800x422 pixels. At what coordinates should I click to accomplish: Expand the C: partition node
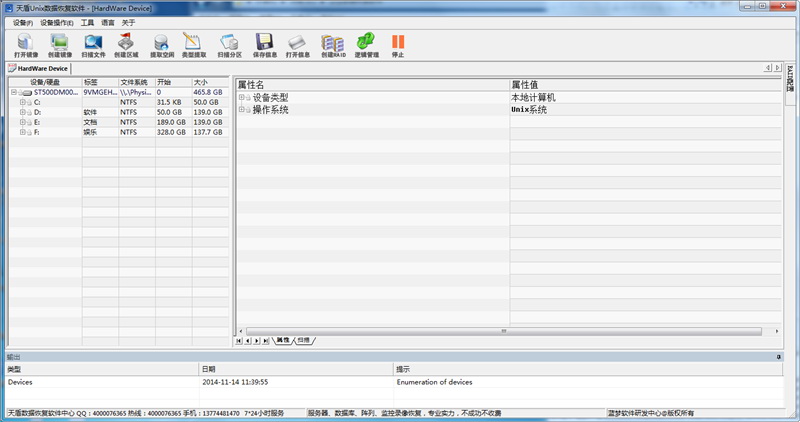coord(22,103)
